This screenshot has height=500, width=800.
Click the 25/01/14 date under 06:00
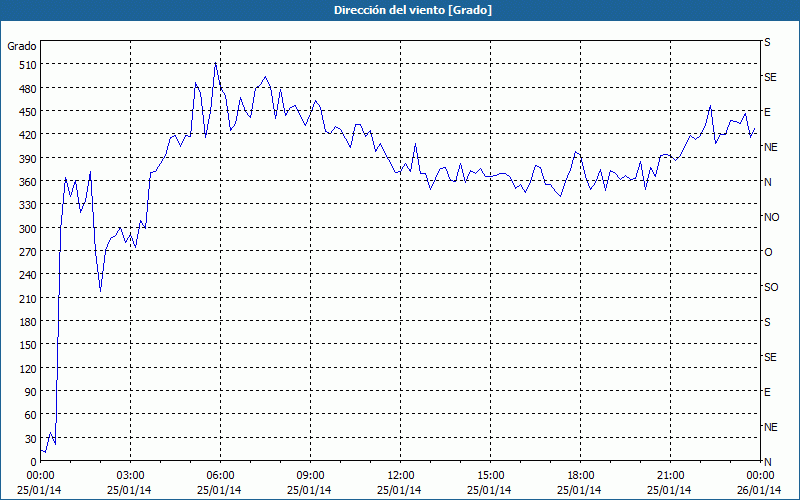(x=219, y=490)
